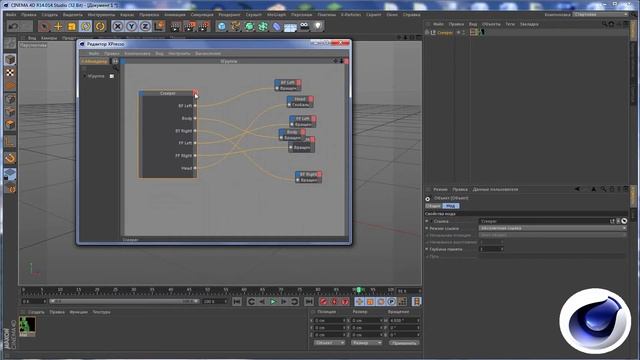Toggle the X axis lock
The width and height of the screenshot is (640, 360).
(x=118, y=27)
